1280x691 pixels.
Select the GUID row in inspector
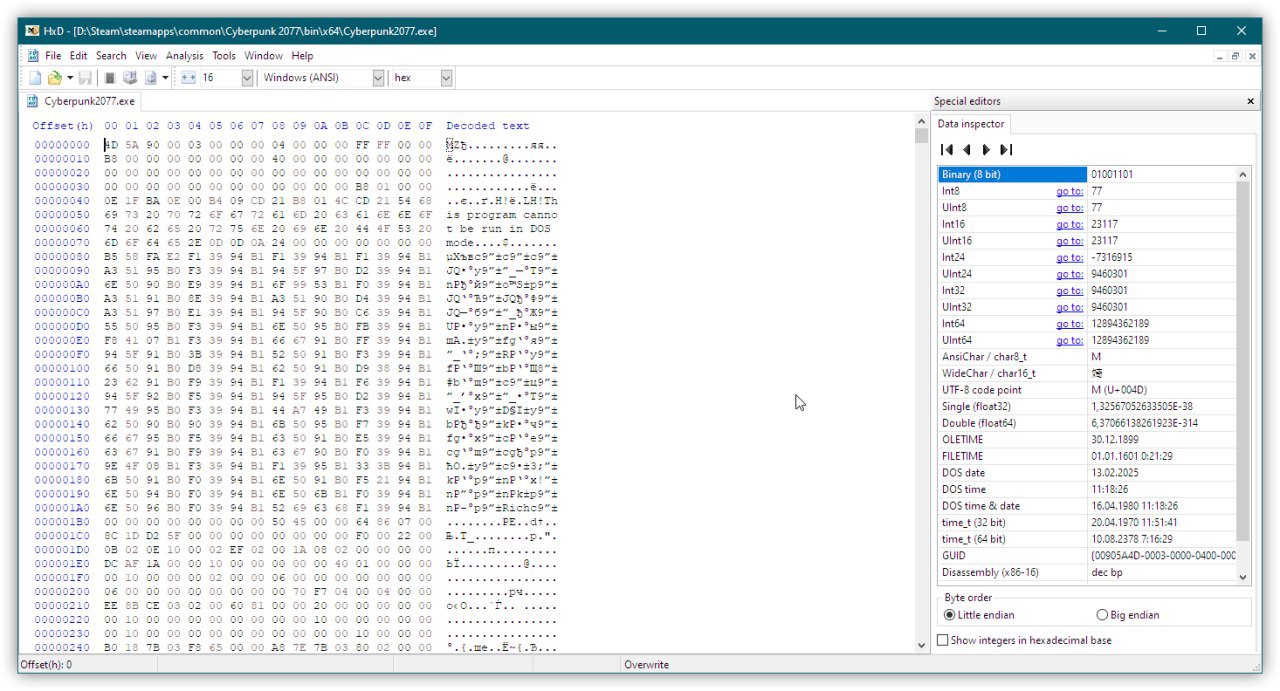point(1087,556)
